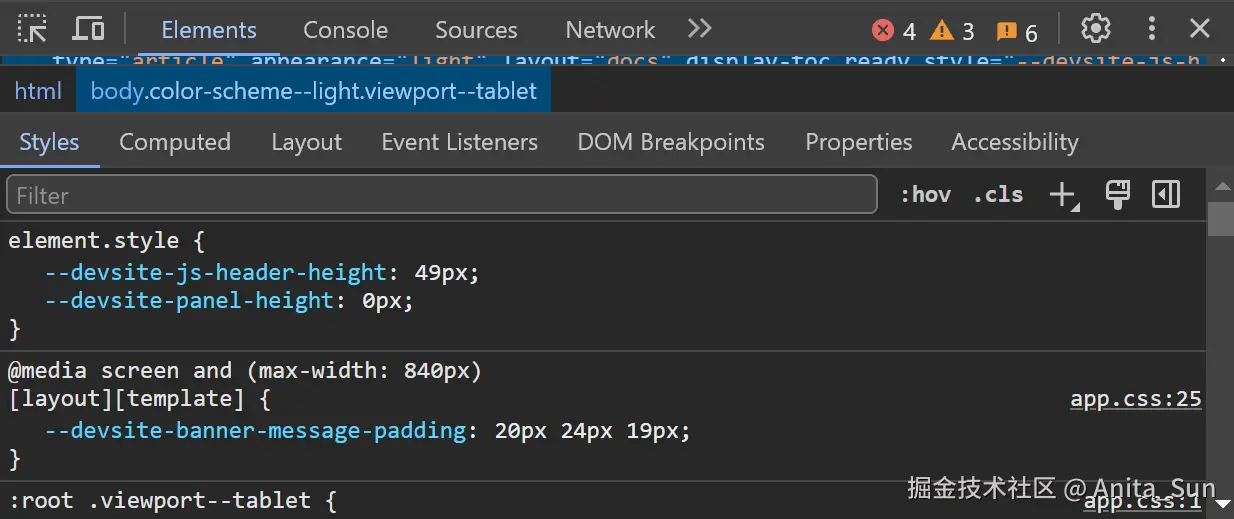Toggle the device toolbar icon
Screen dimensions: 1234x519
pos(89,29)
